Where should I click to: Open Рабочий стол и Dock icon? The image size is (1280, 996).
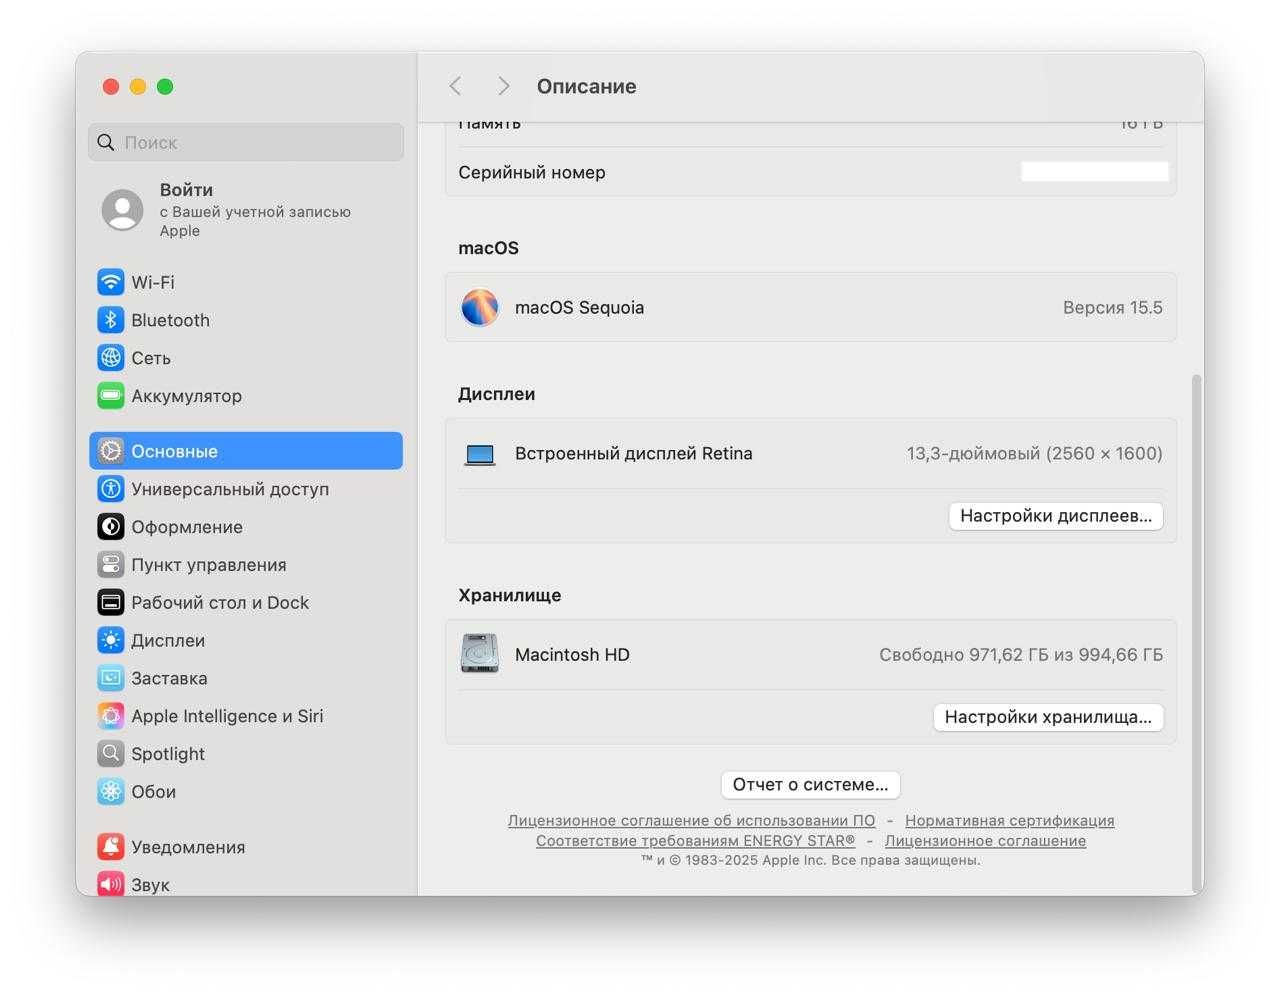[111, 603]
